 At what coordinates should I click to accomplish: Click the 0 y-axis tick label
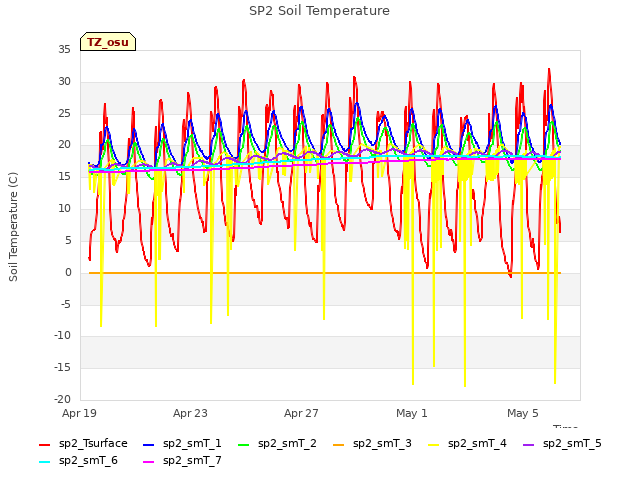[x=68, y=272]
